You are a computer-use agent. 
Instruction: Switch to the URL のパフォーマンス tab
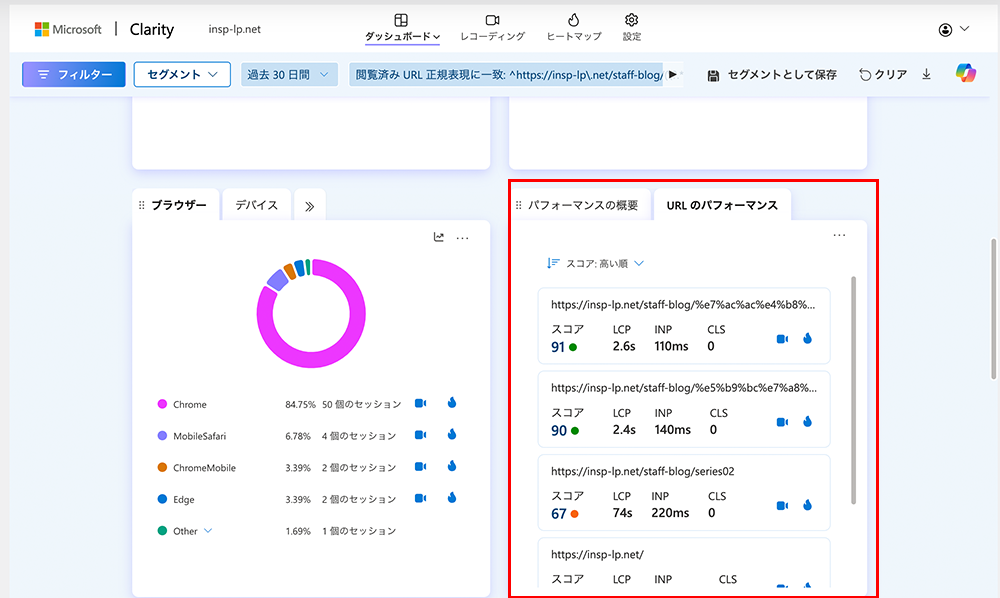pos(722,205)
